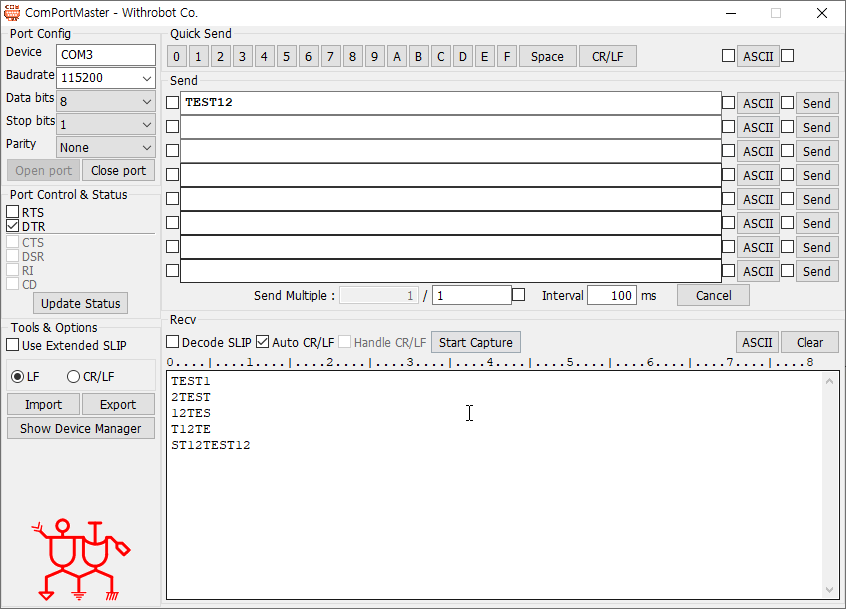Toggle checkbox left of Quick Send ASCII
846x609 pixels.
click(x=728, y=56)
